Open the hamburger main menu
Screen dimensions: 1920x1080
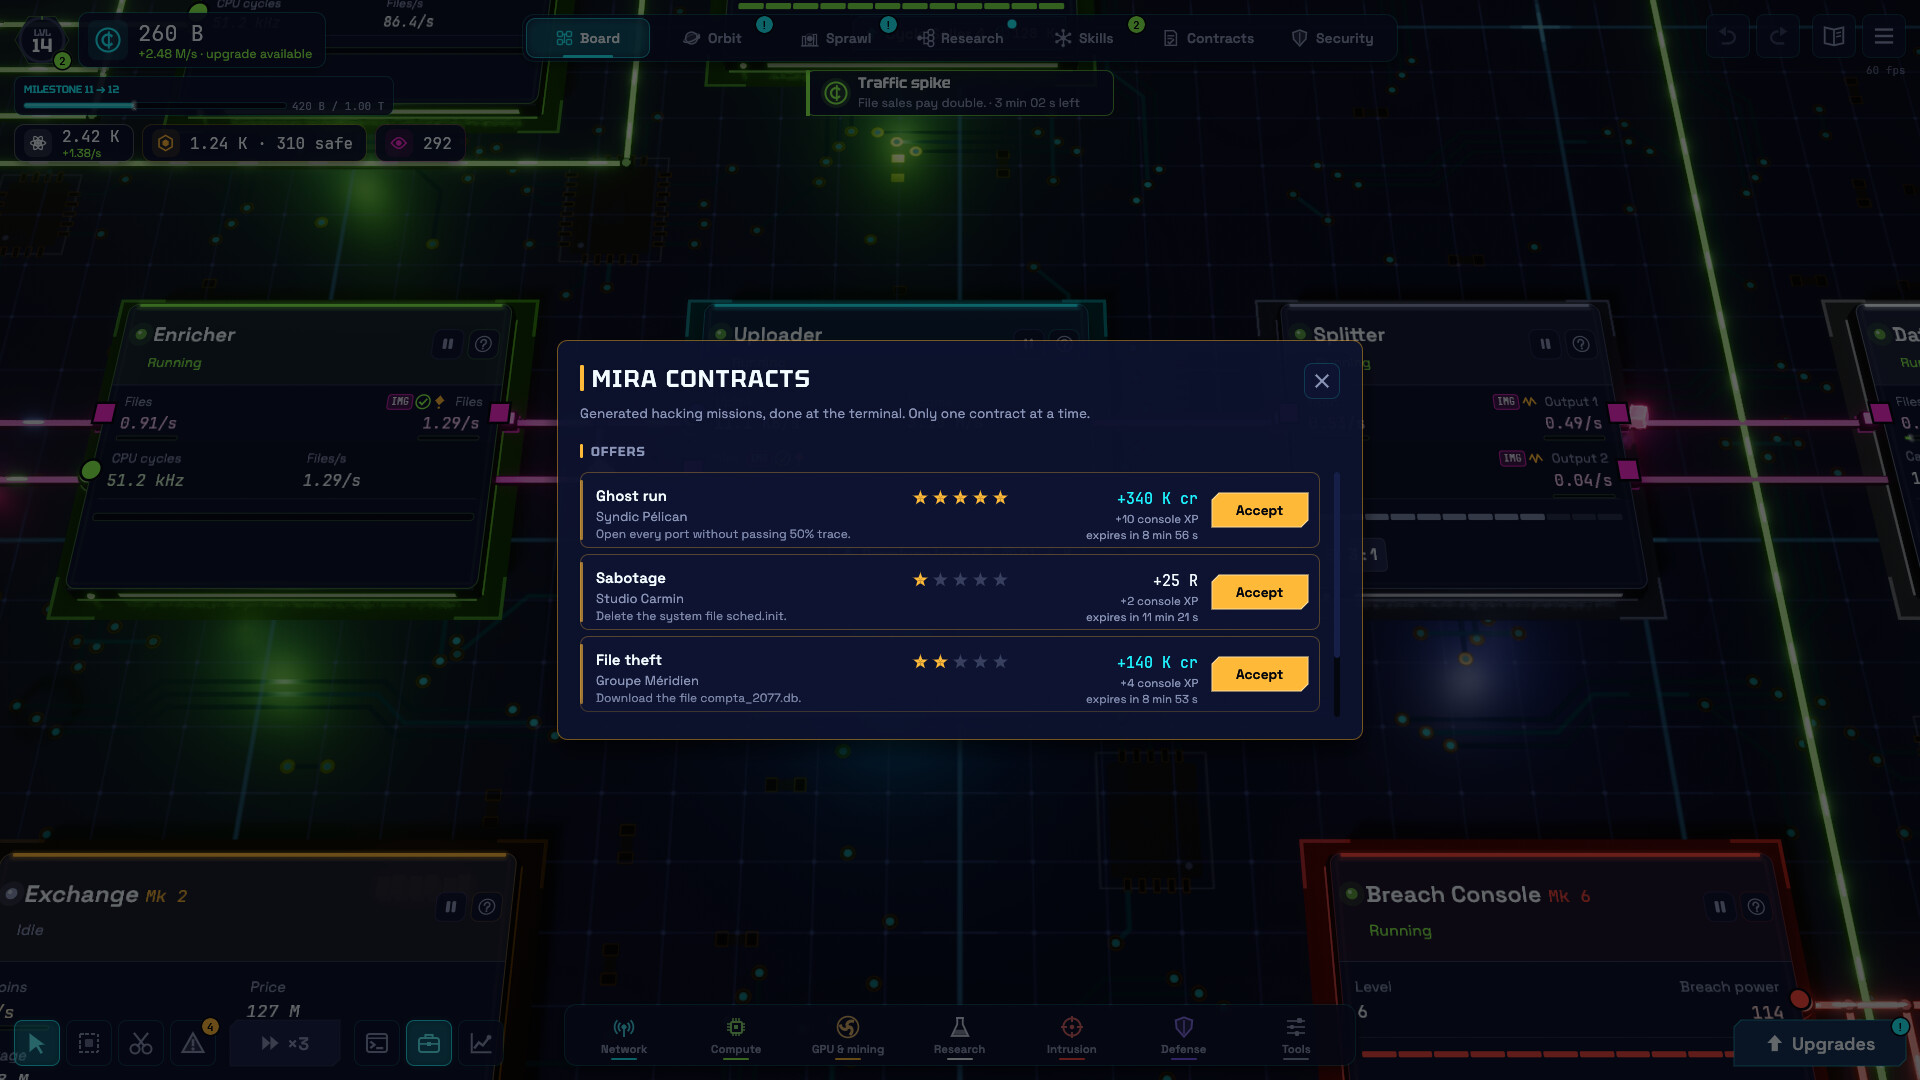(x=1884, y=37)
